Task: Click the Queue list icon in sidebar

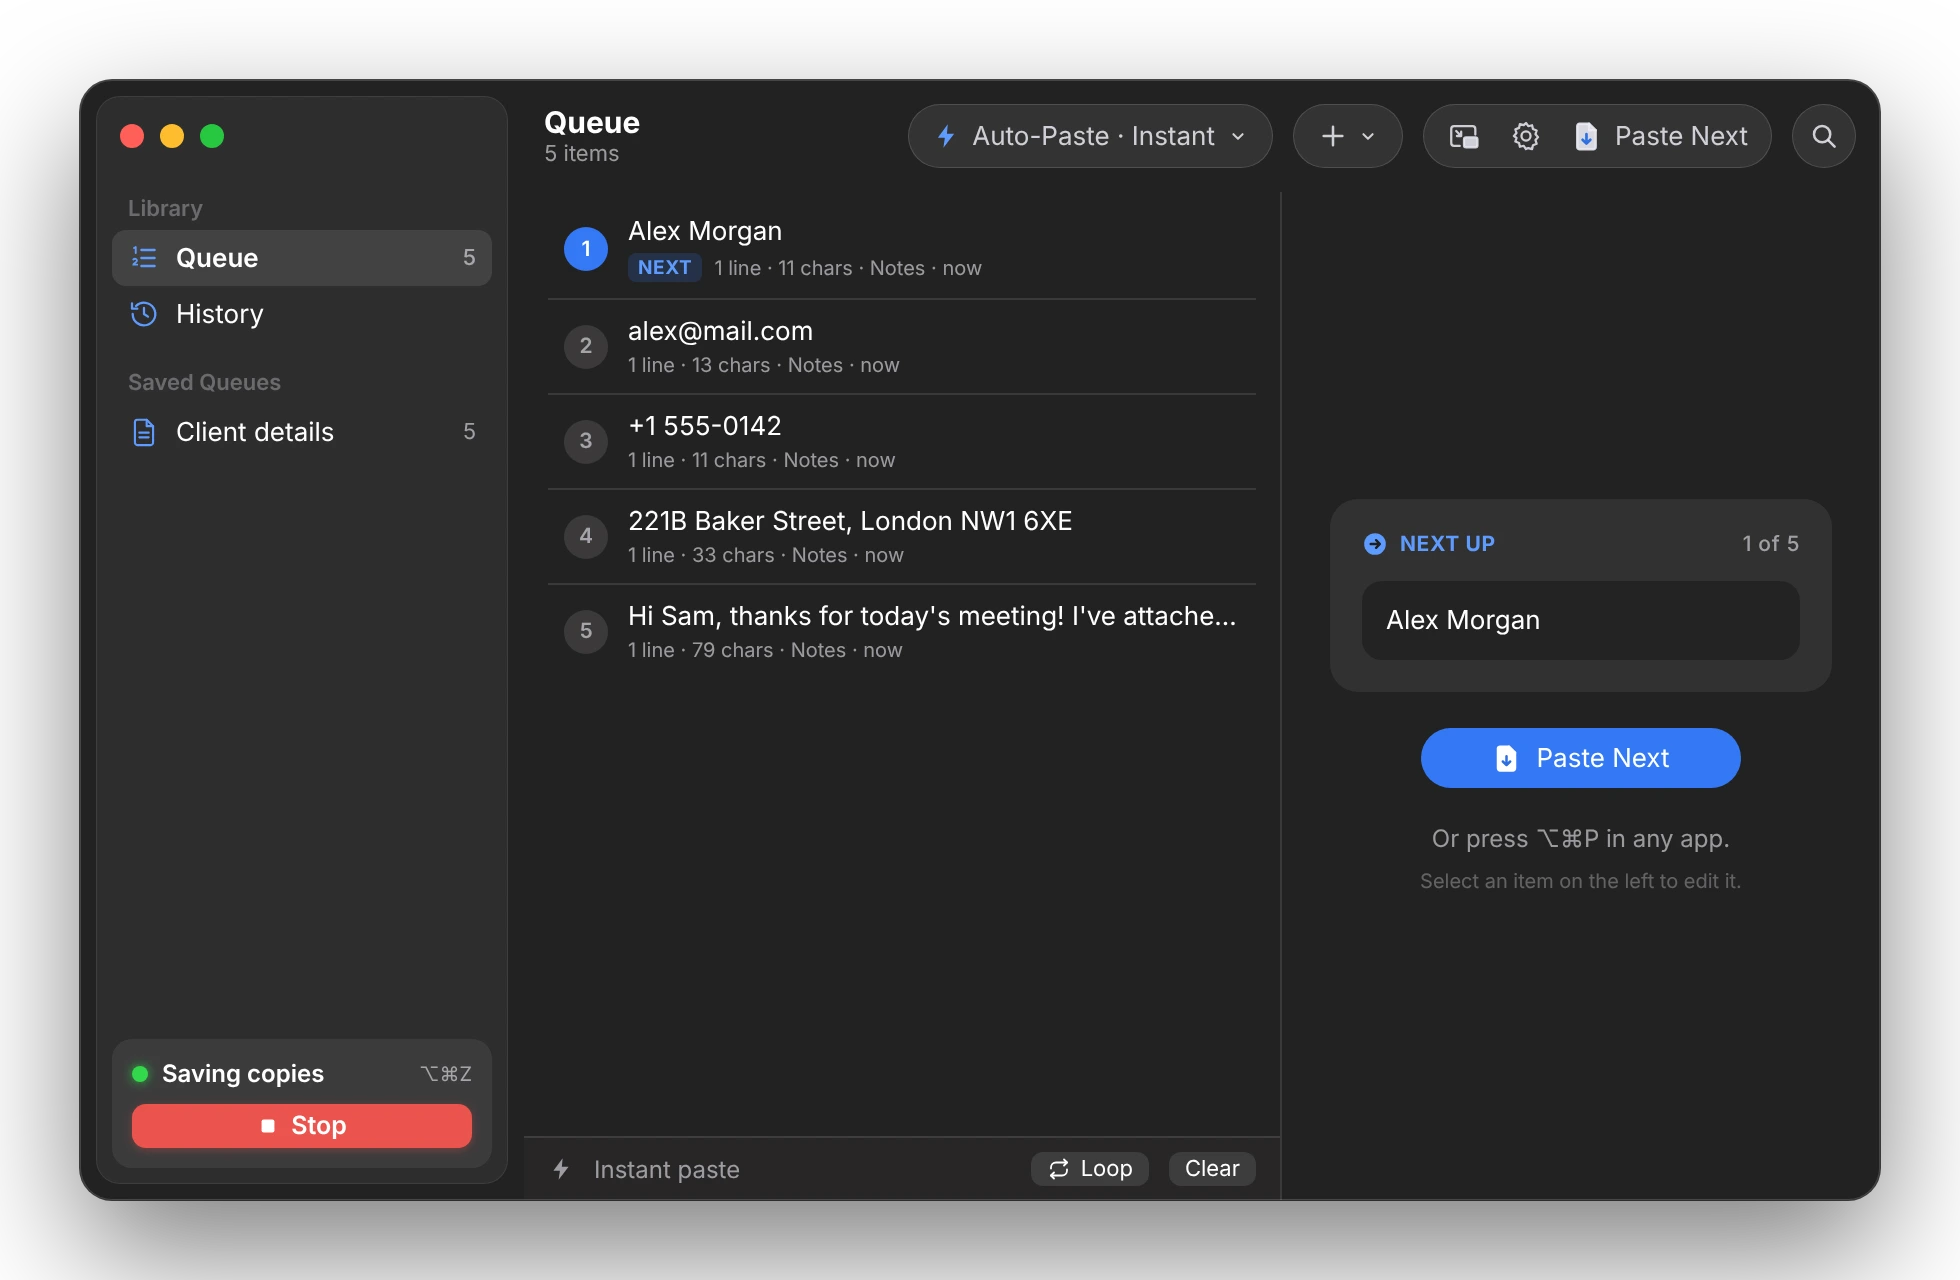Action: (144, 258)
